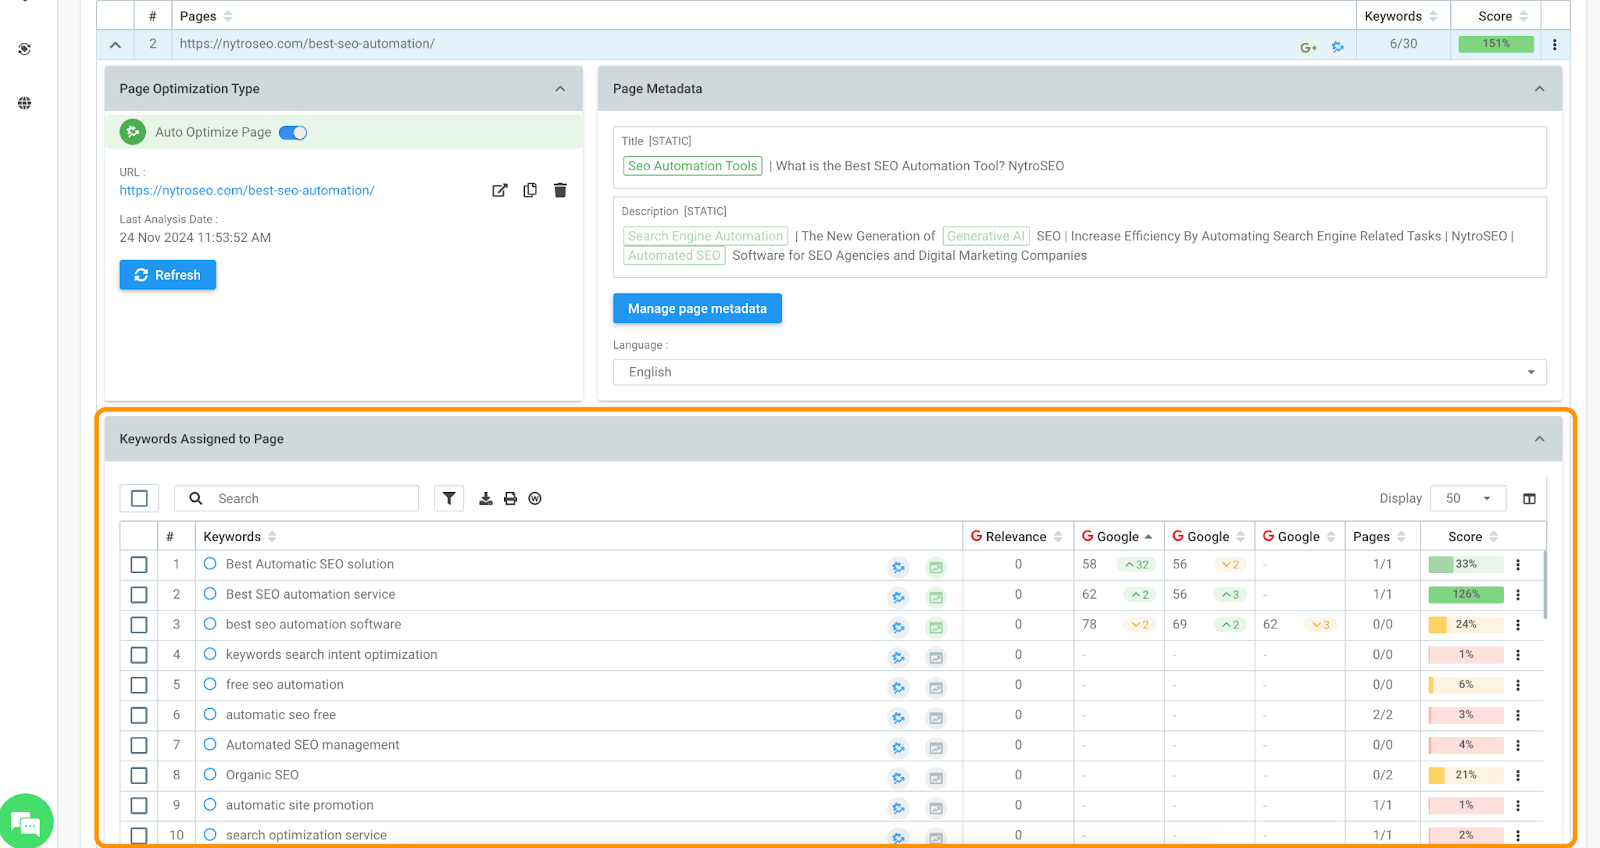Screen dimensions: 1600x848
Task: Click the Generative AI keyword tag
Action: 986,236
